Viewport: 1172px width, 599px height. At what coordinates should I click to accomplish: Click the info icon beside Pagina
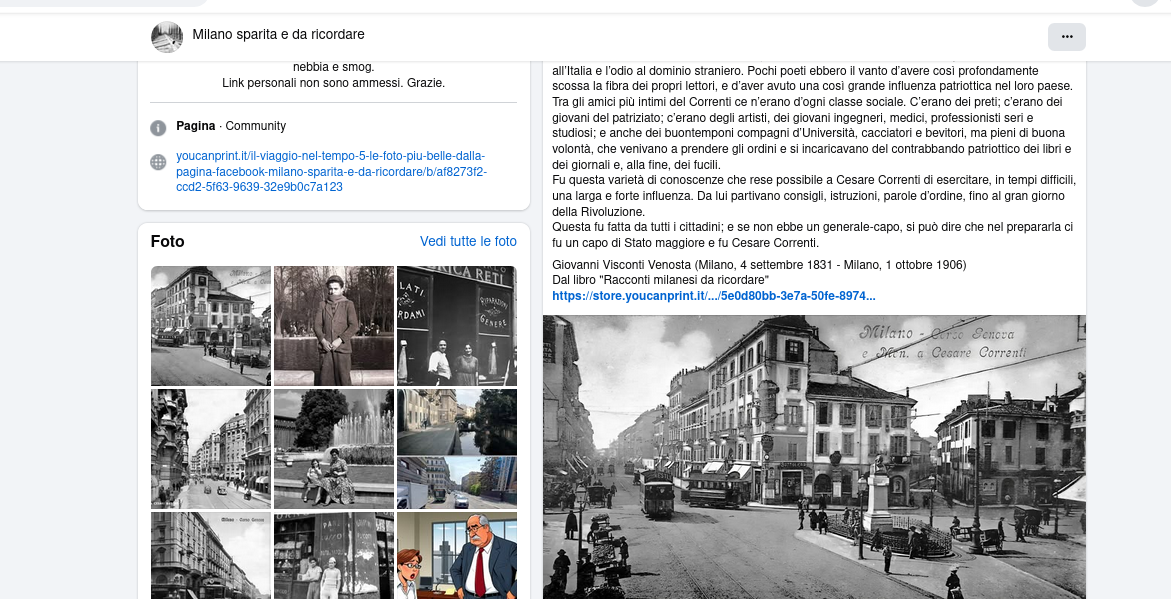point(158,127)
